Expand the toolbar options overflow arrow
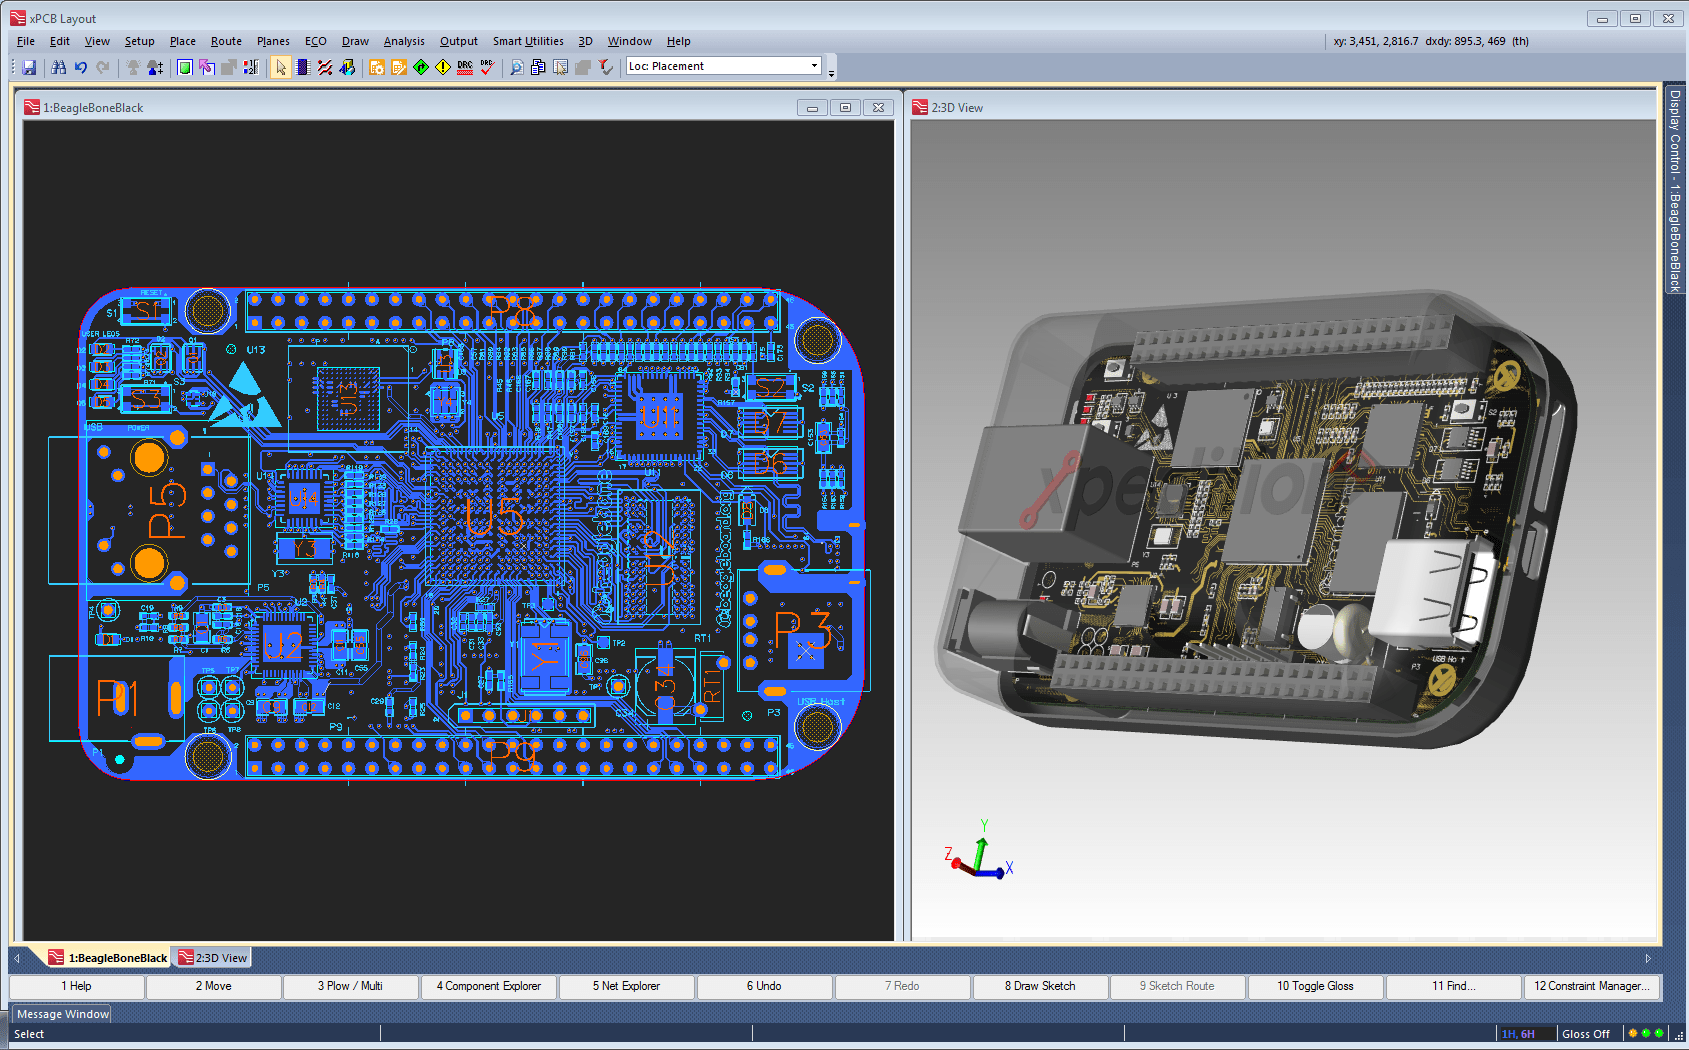Screen dimensions: 1689x1050 pyautogui.click(x=831, y=72)
